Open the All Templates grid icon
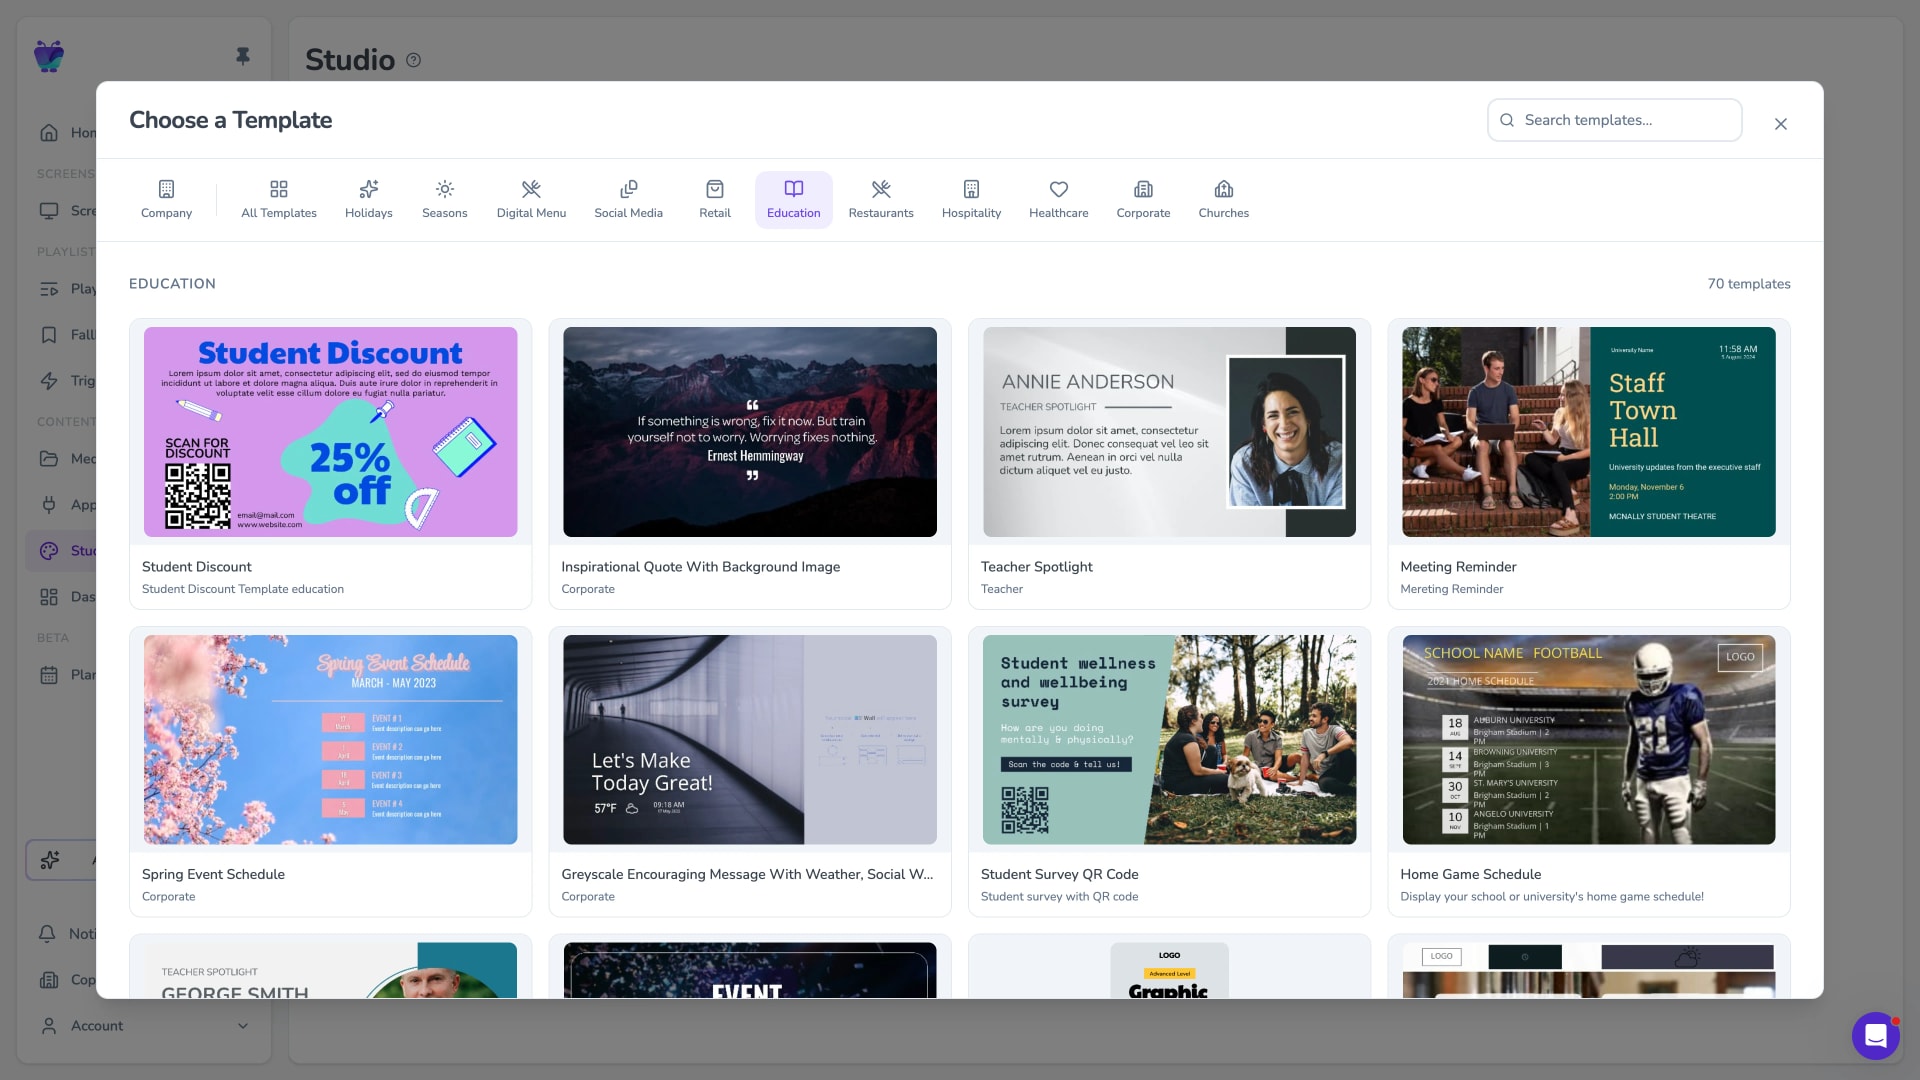 [x=279, y=189]
